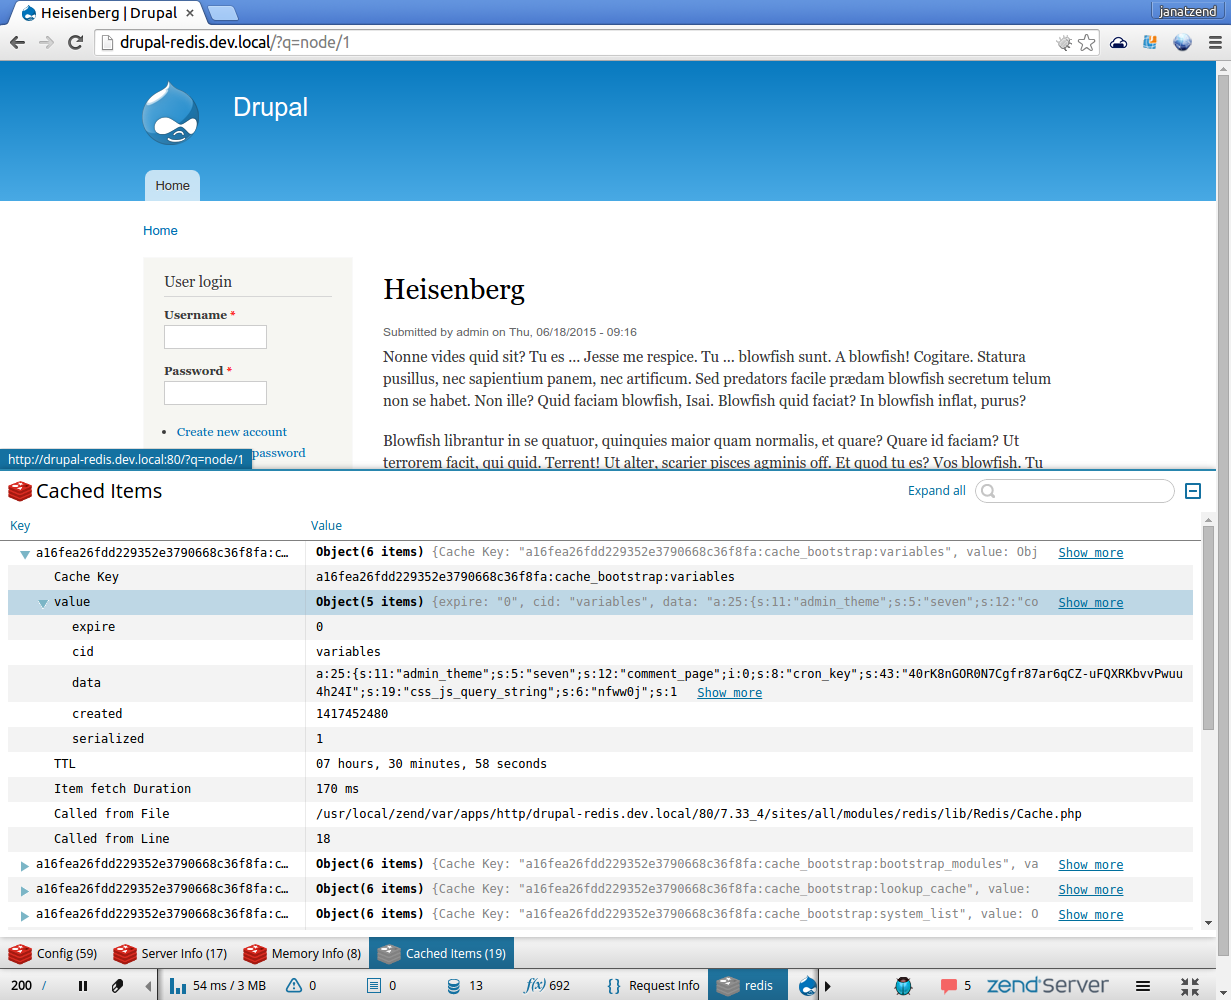Image resolution: width=1231 pixels, height=1000 pixels.
Task: Collapse the 'value' object row
Action: (43, 603)
